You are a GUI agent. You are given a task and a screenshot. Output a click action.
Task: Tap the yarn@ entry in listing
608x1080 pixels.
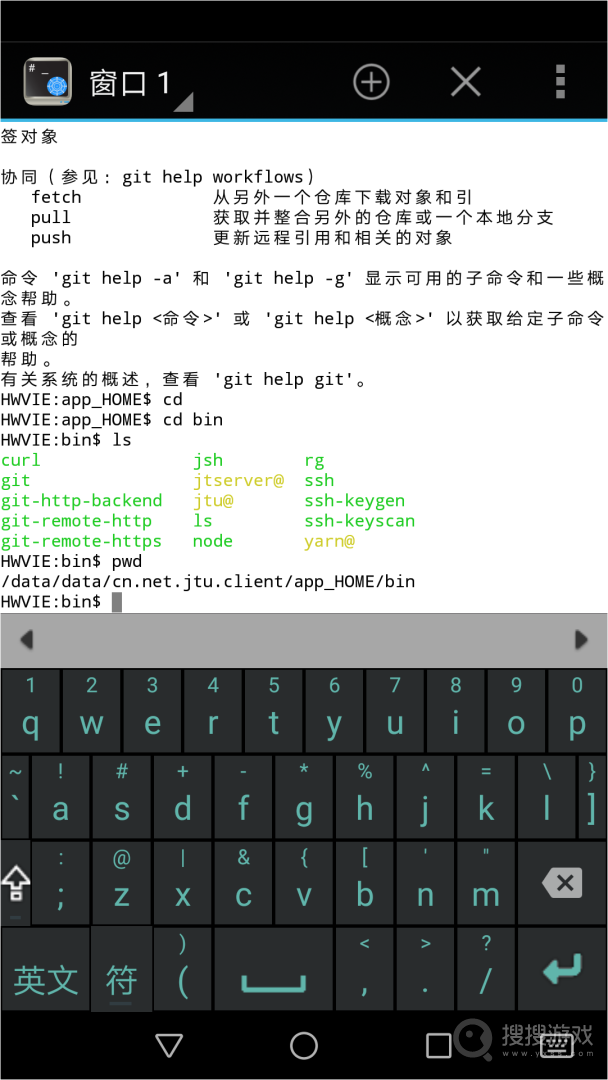coord(329,541)
